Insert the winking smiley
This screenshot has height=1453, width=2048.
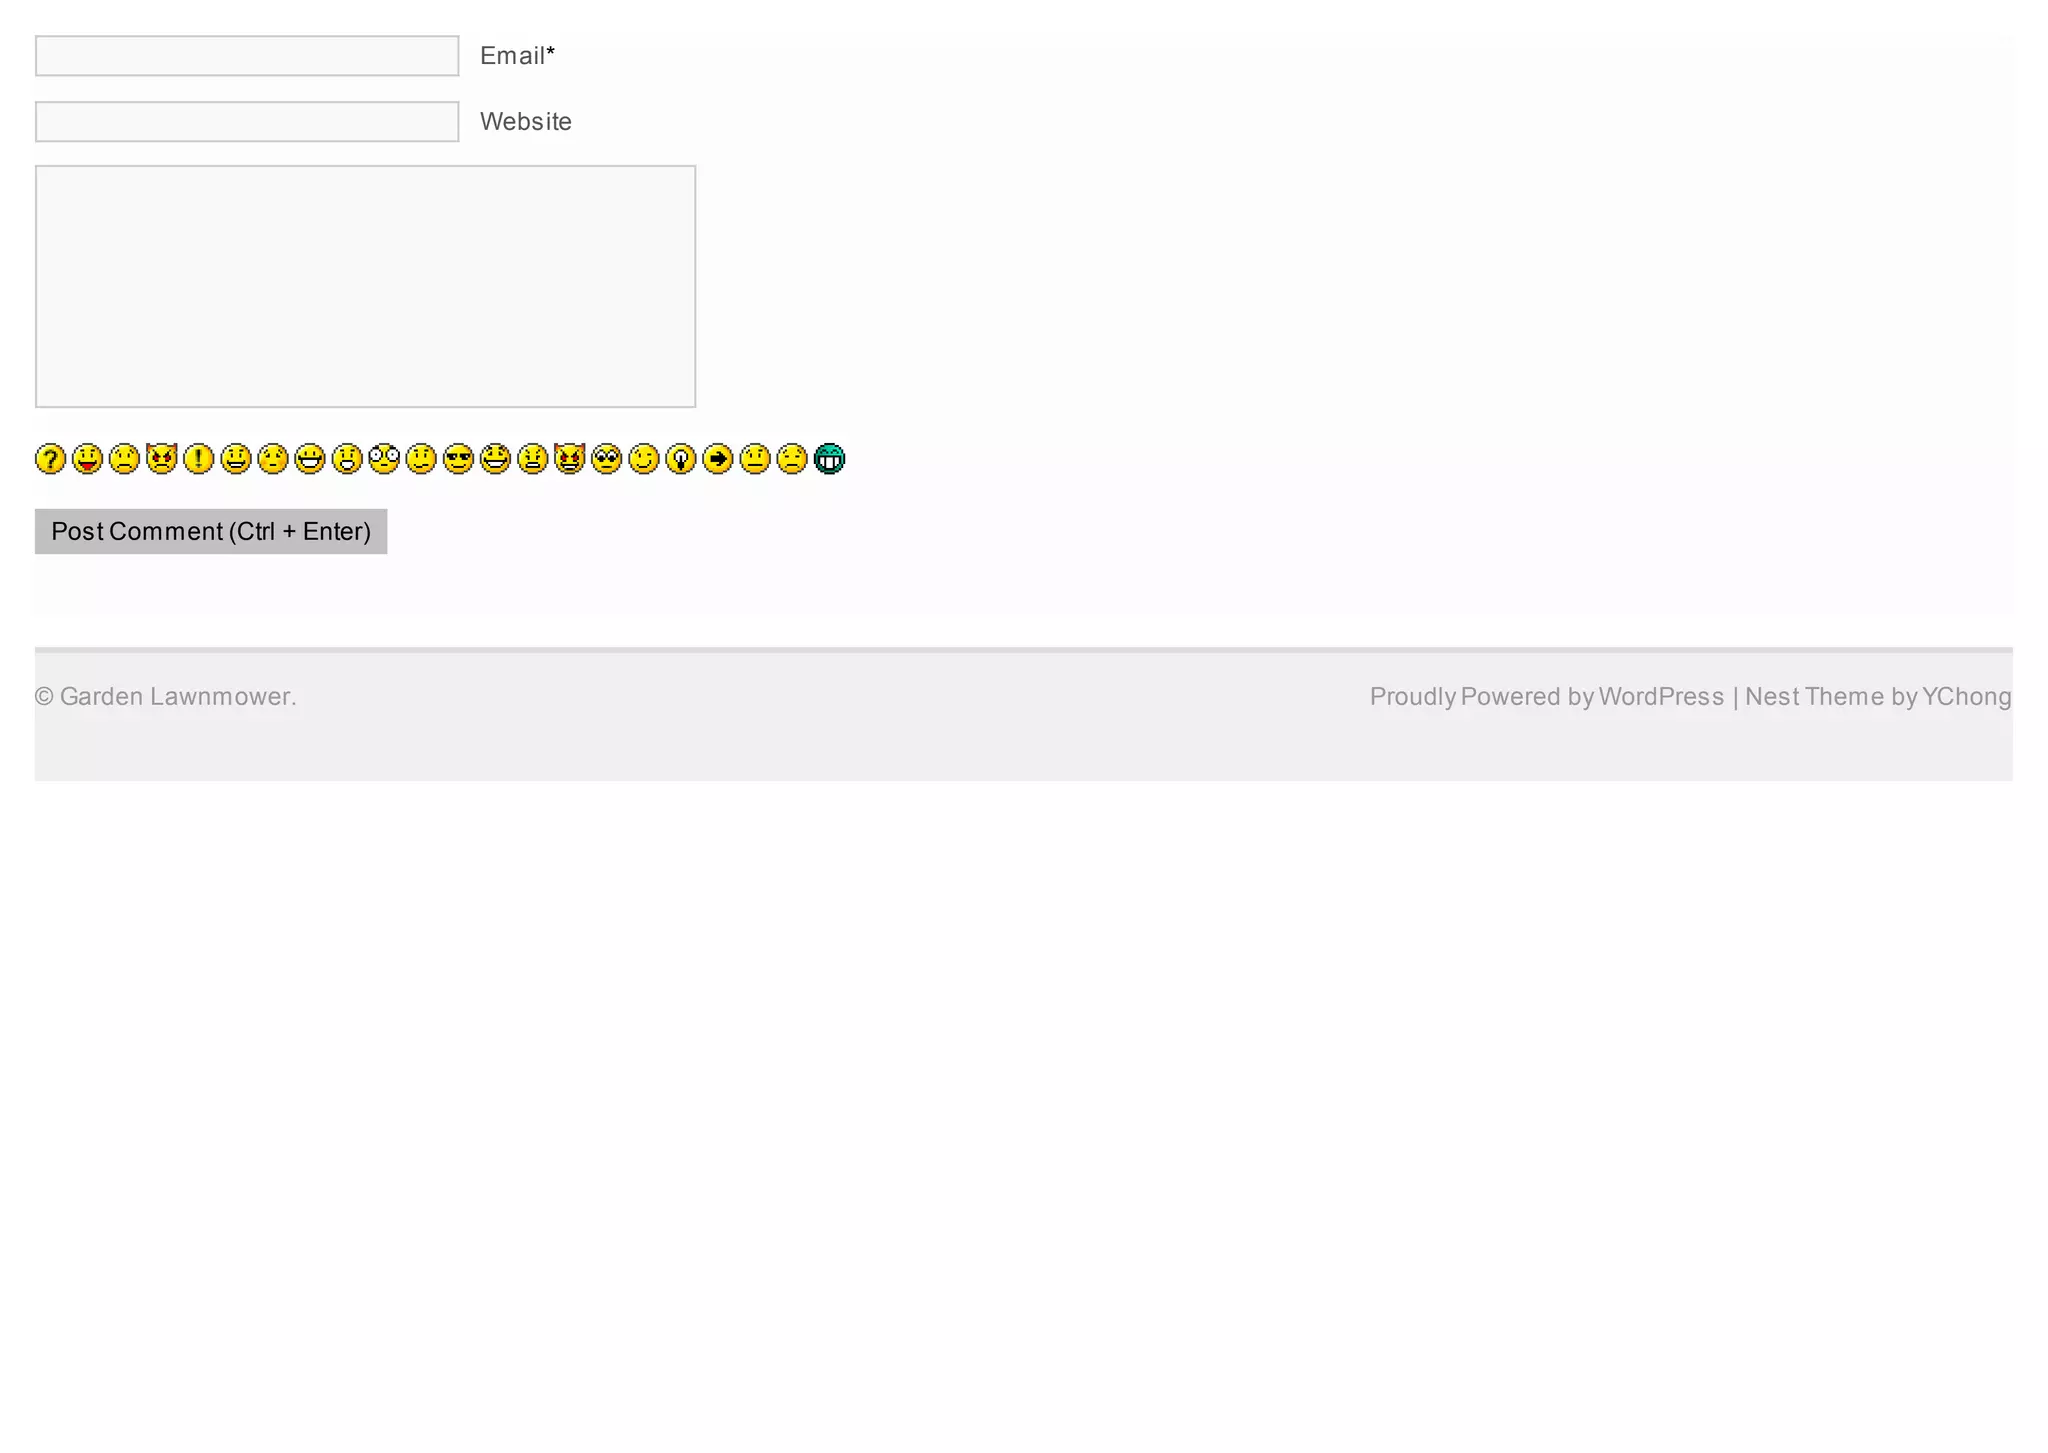click(x=643, y=459)
